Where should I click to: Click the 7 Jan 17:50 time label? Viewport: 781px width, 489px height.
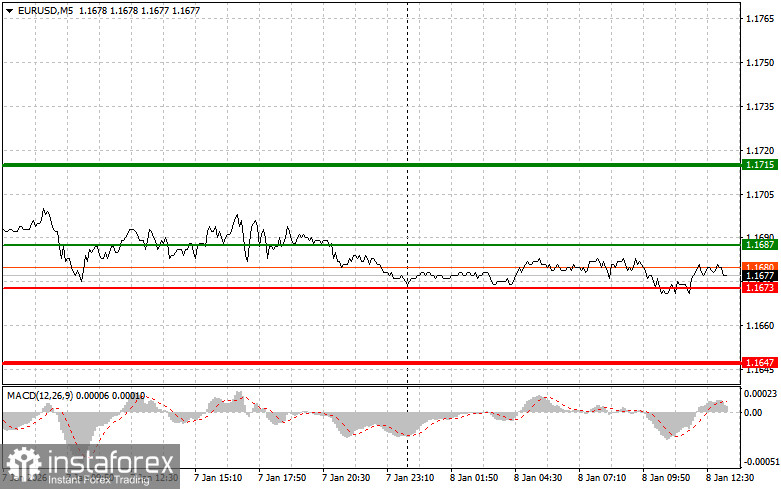pos(282,478)
